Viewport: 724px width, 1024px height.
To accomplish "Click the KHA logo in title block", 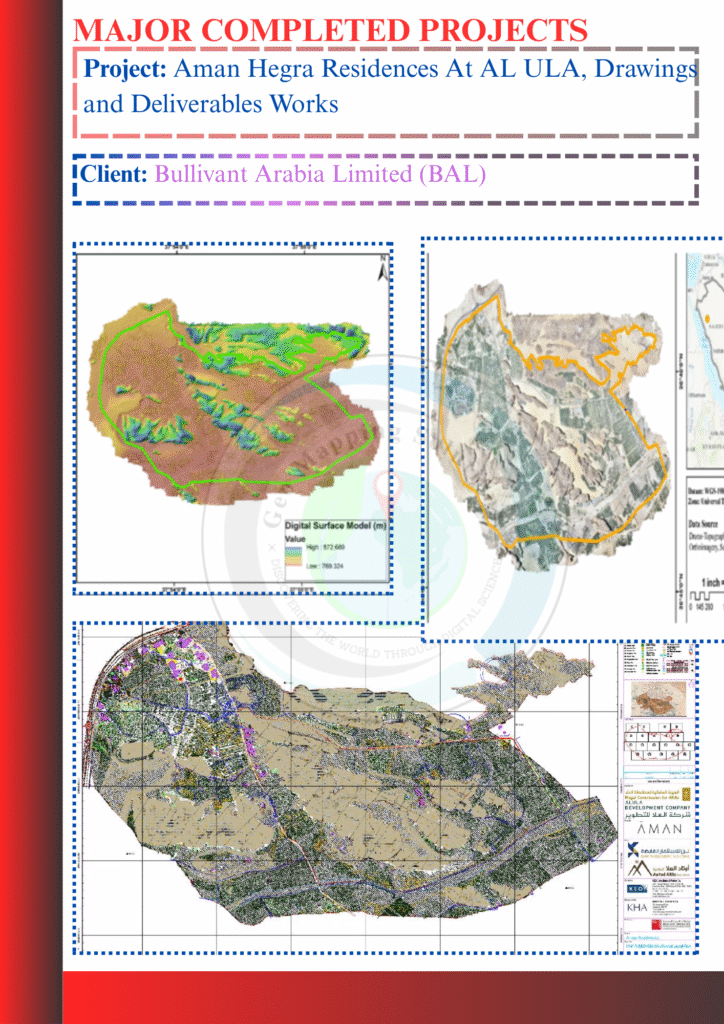I will coord(637,906).
